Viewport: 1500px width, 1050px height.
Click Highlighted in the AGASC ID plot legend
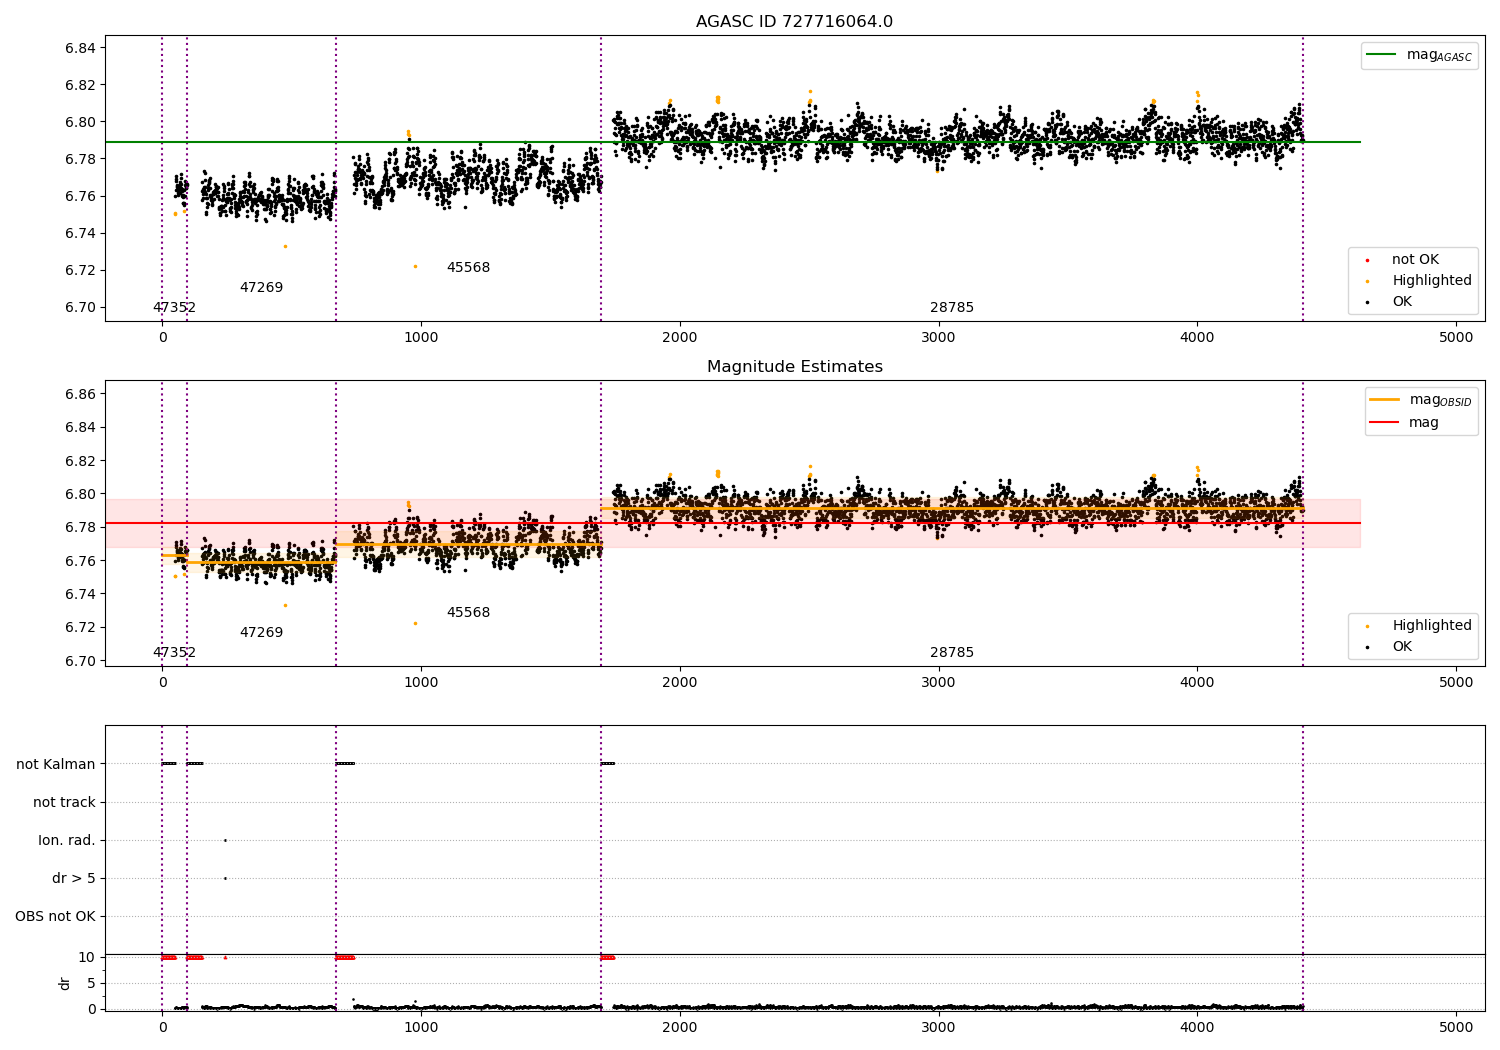point(1419,281)
